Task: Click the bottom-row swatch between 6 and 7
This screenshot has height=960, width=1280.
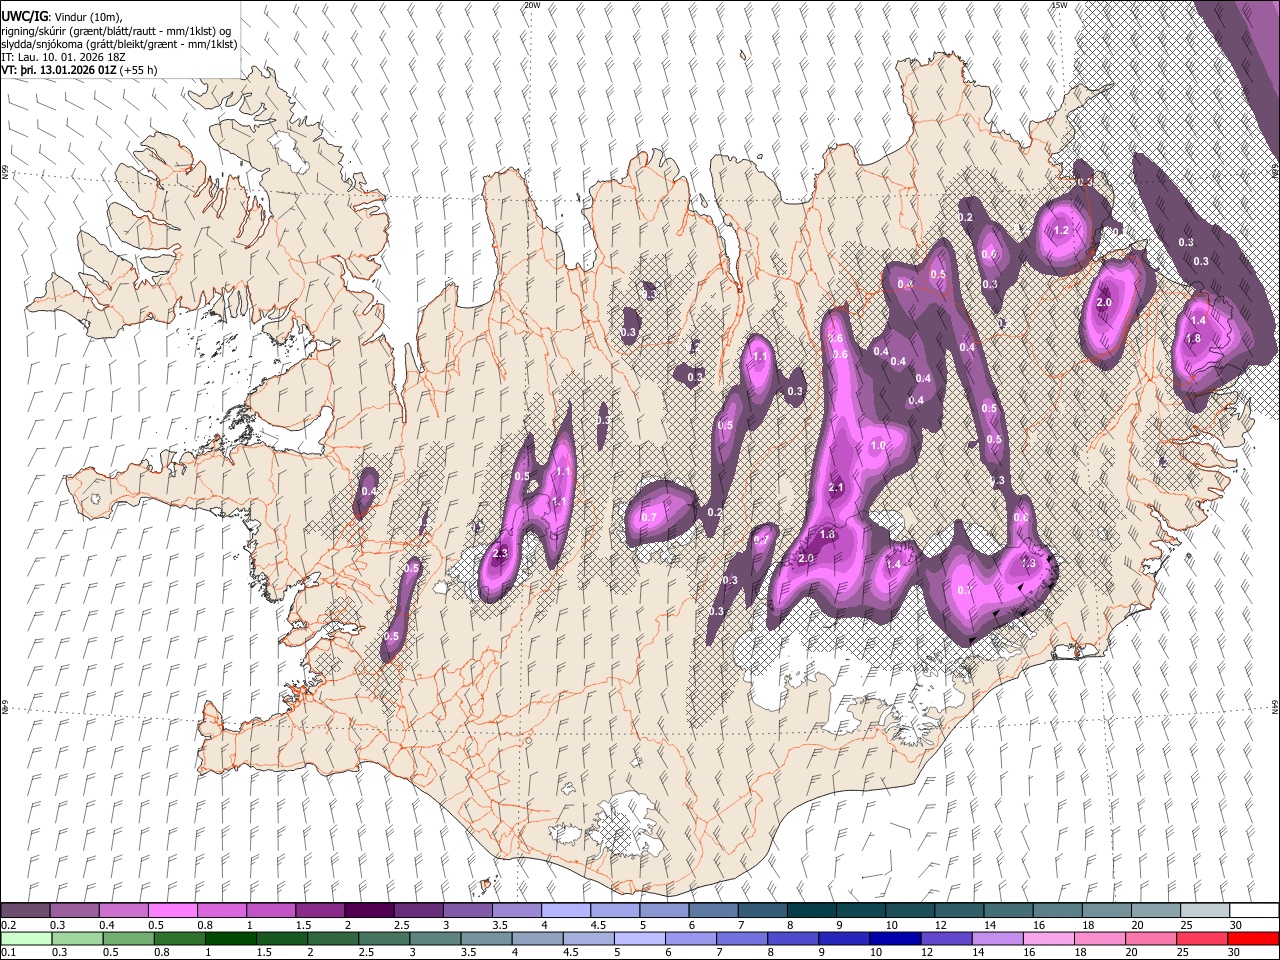Action: click(x=691, y=939)
